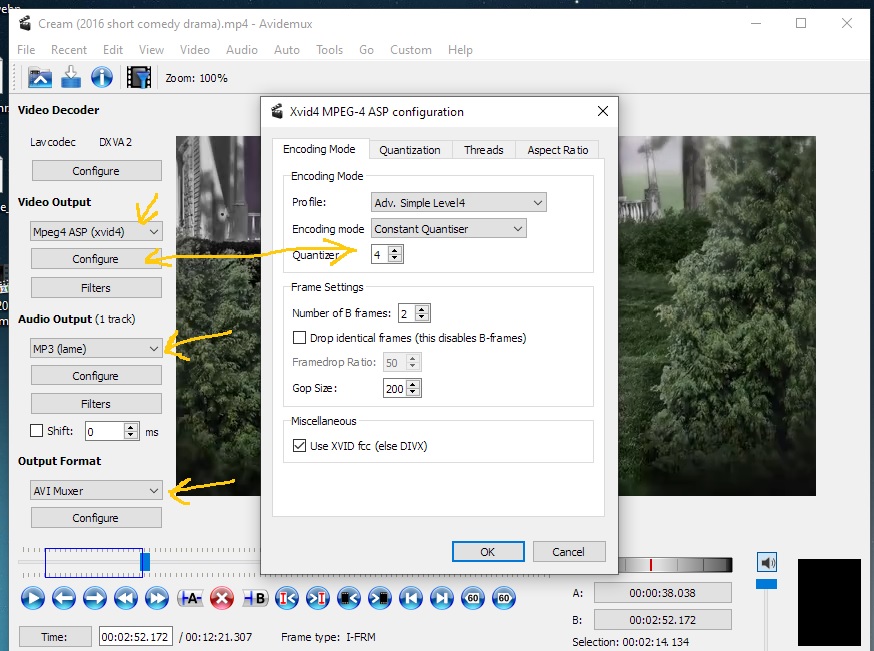
Task: Select the Encoding Mode tab
Action: [319, 149]
